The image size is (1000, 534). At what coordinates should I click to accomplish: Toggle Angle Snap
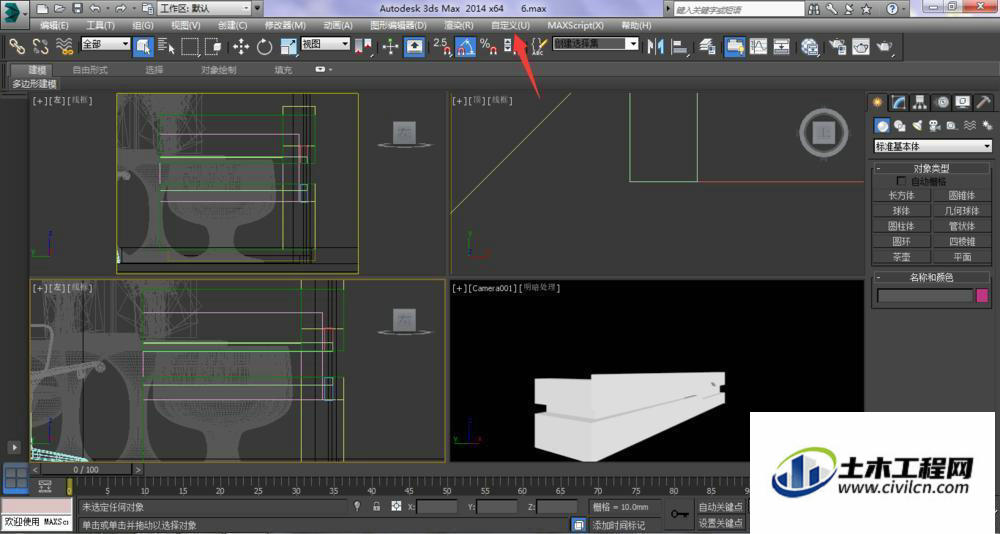(x=465, y=47)
